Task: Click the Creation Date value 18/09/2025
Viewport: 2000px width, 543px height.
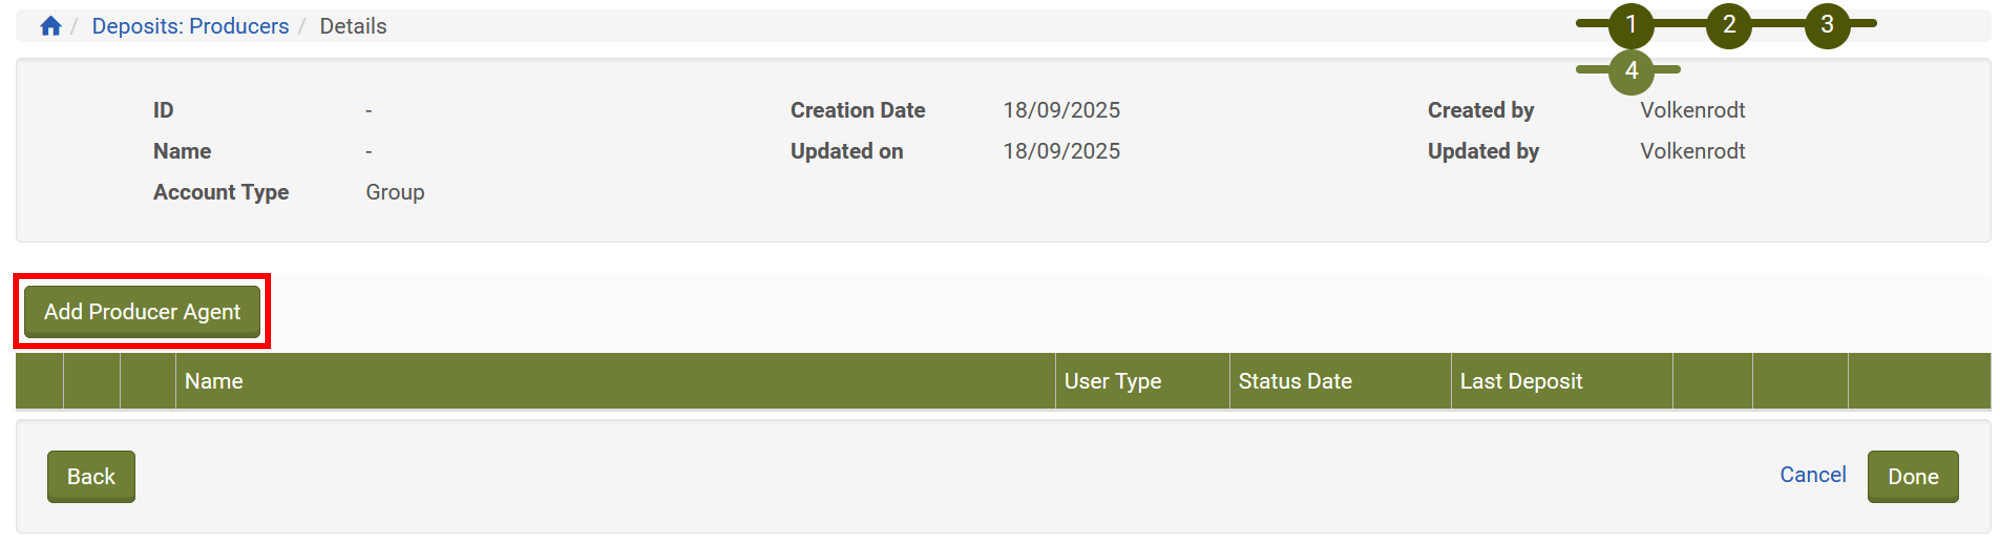Action: point(1061,110)
